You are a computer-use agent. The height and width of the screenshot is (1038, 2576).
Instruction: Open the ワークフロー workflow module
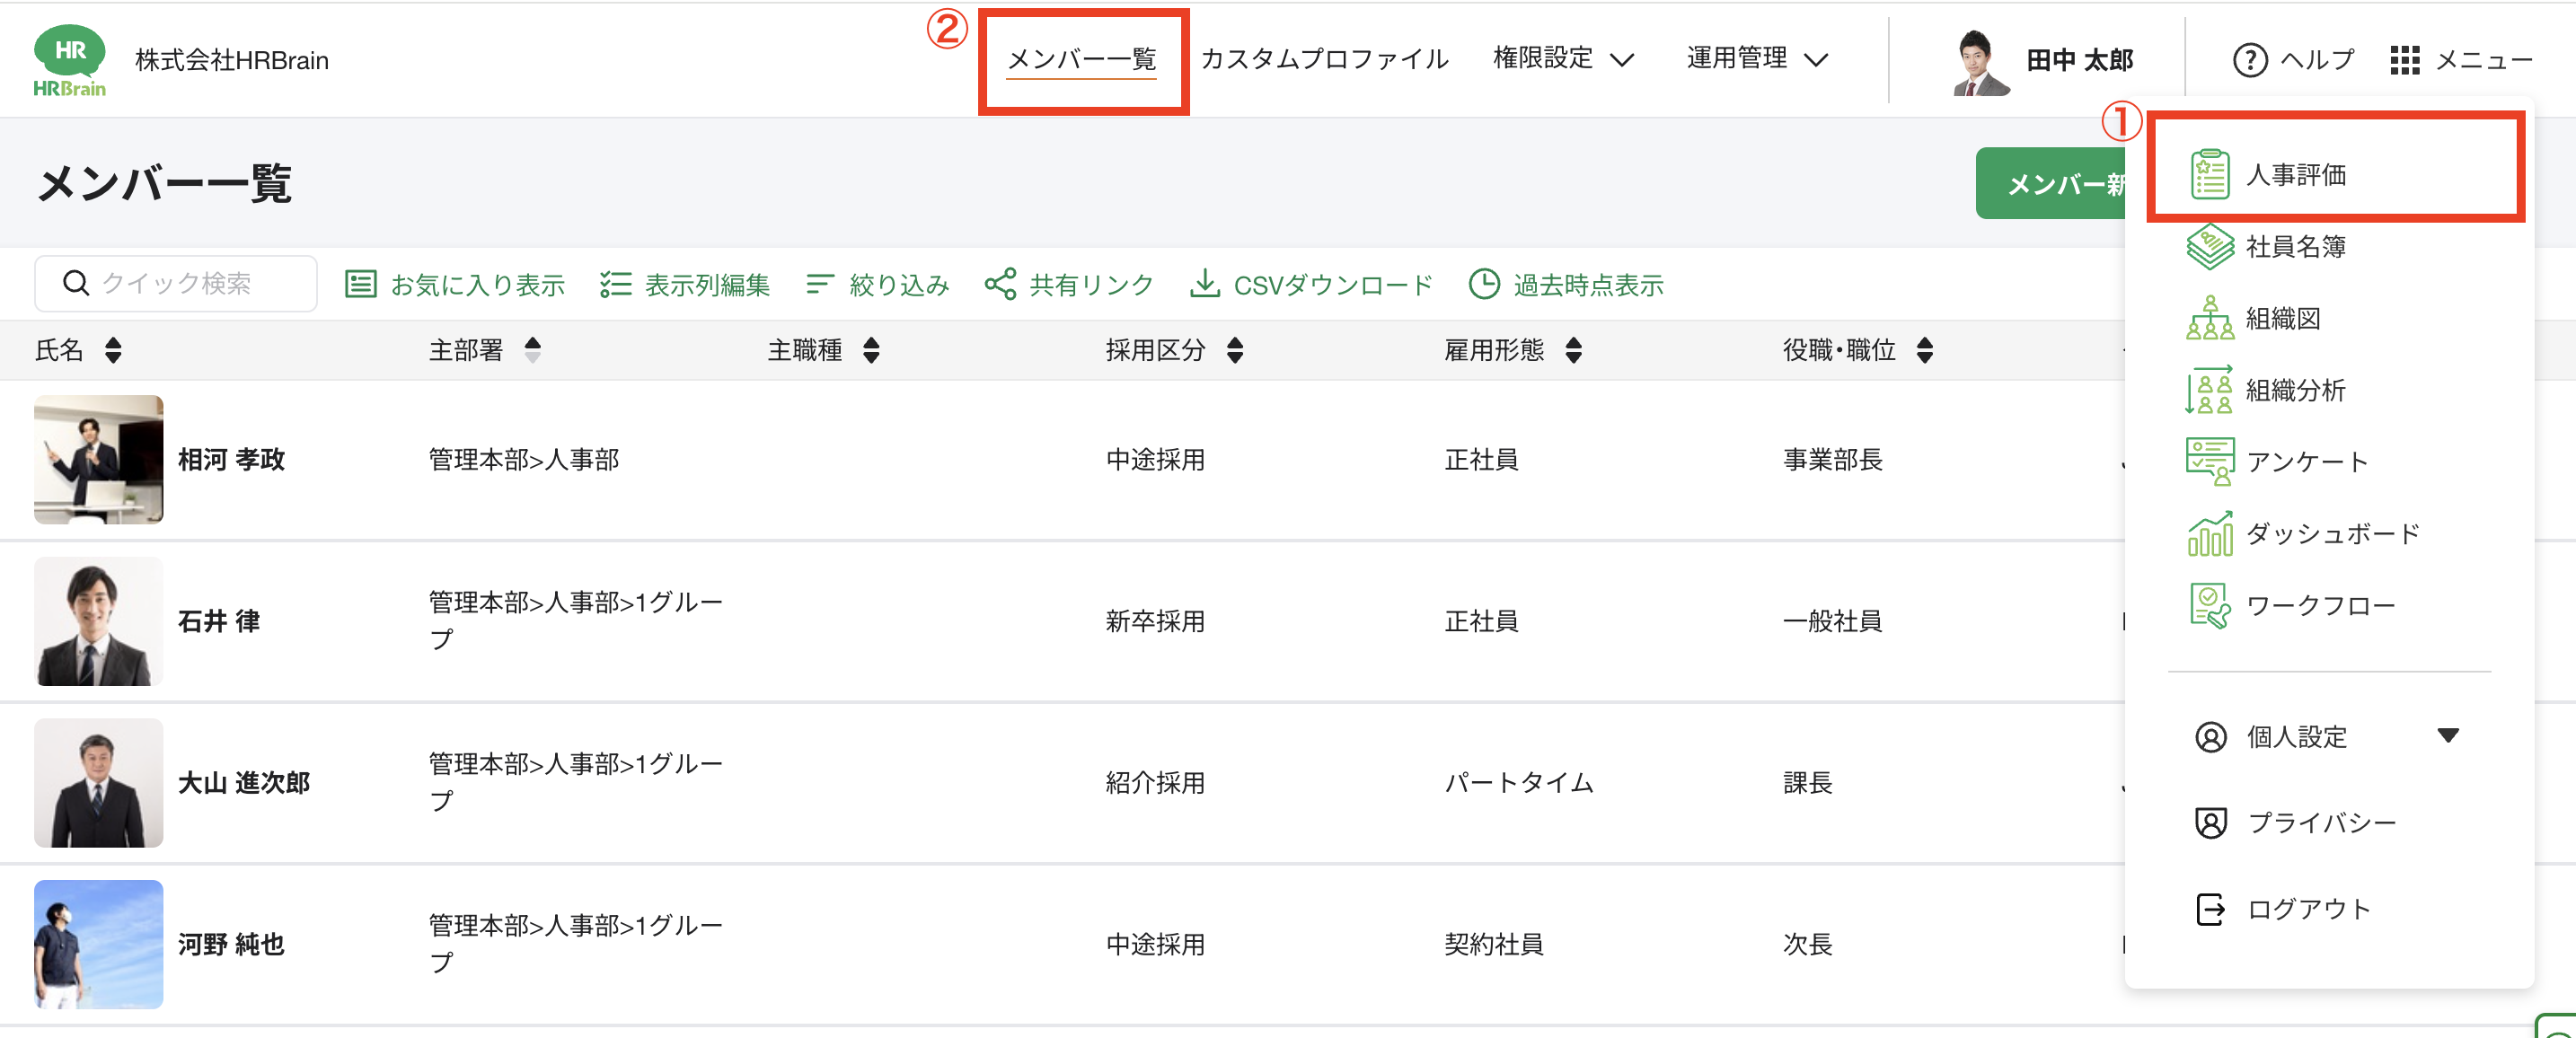[x=2290, y=605]
